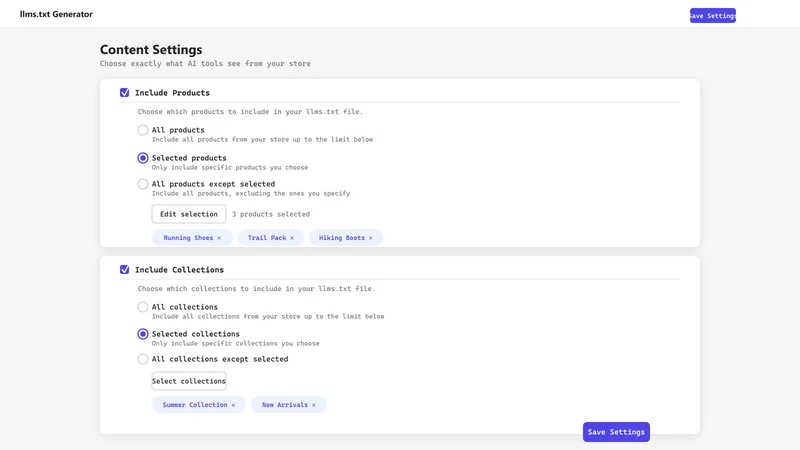Select the Selected products radio option
Viewport: 800px width, 450px height.
pos(143,158)
